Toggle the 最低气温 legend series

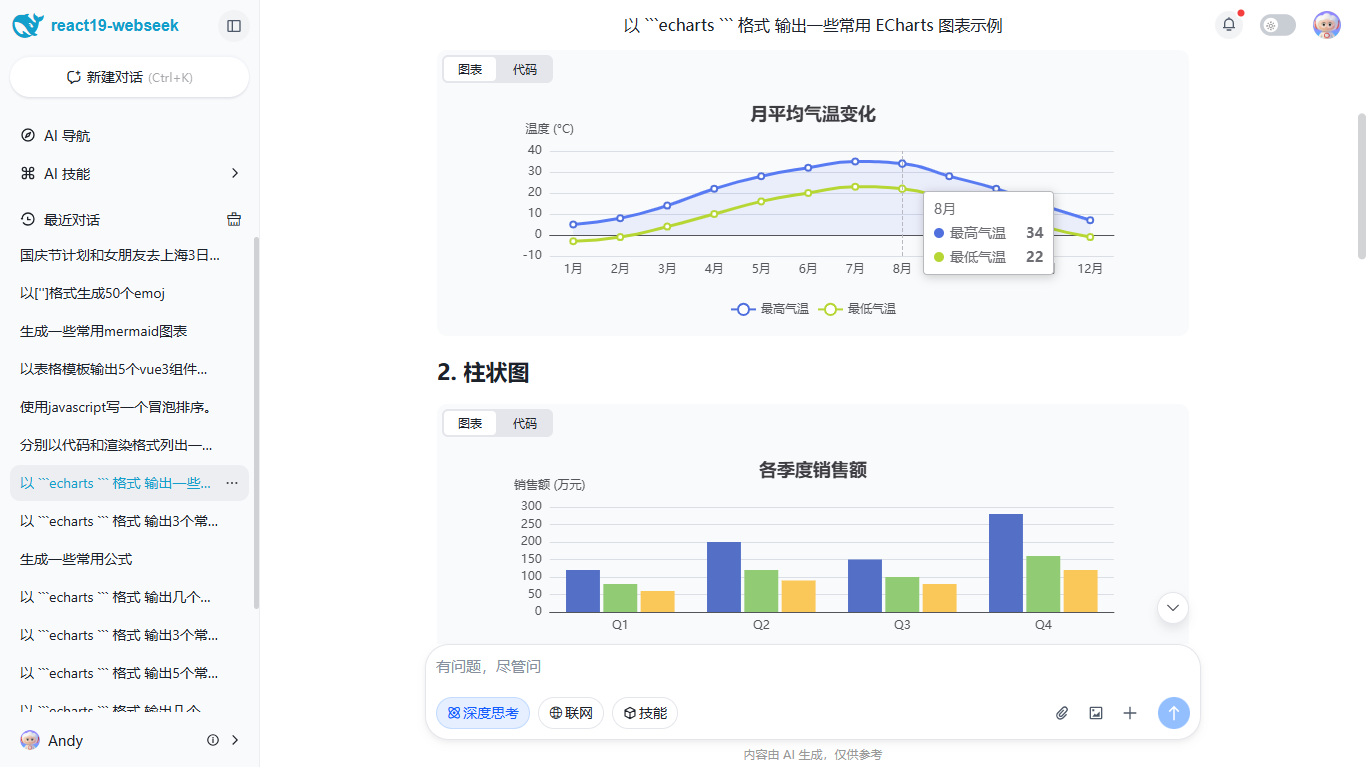pos(857,309)
